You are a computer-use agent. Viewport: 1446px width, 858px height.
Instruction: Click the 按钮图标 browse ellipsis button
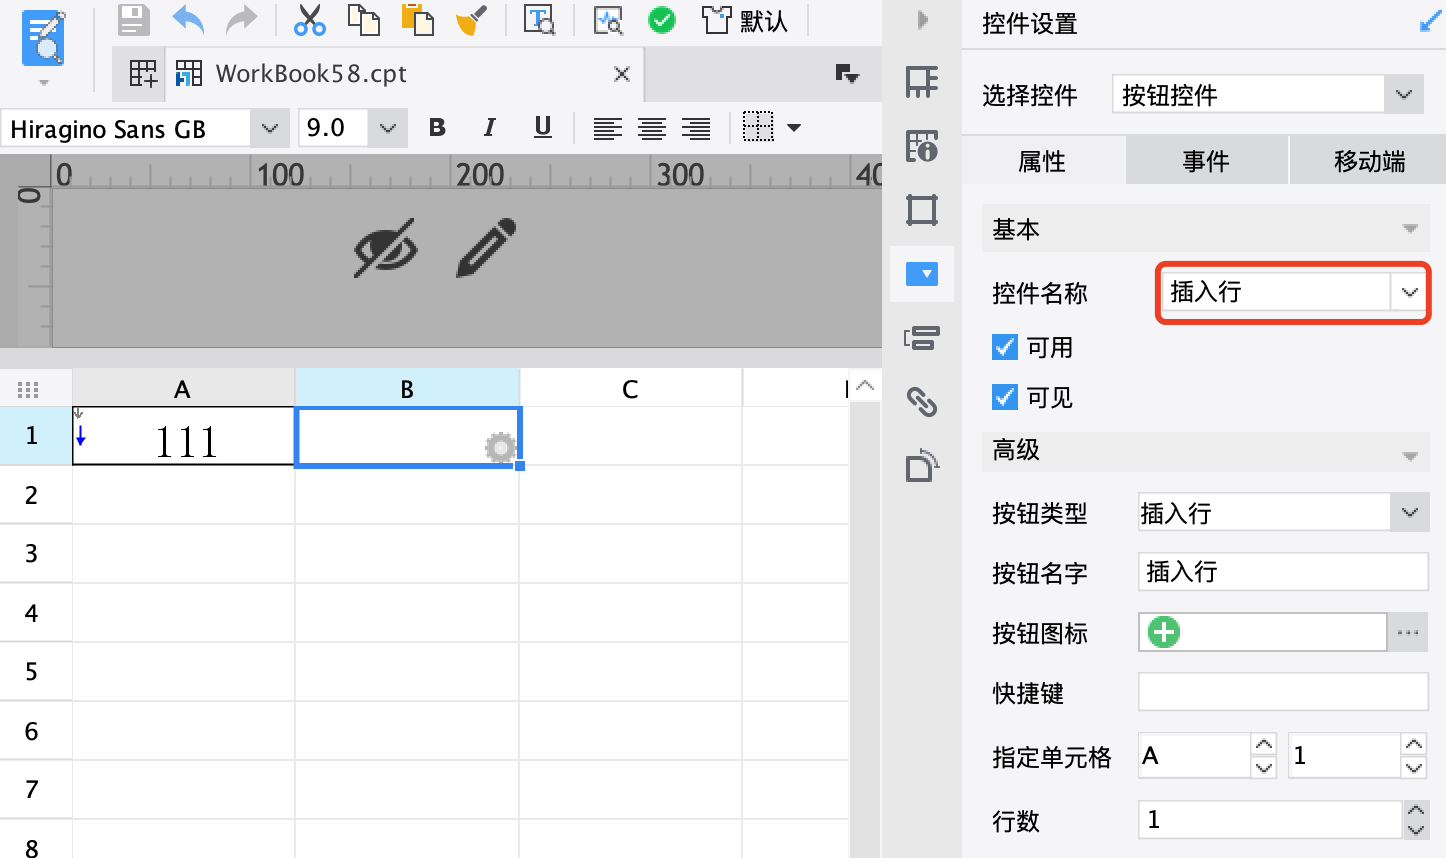point(1408,633)
